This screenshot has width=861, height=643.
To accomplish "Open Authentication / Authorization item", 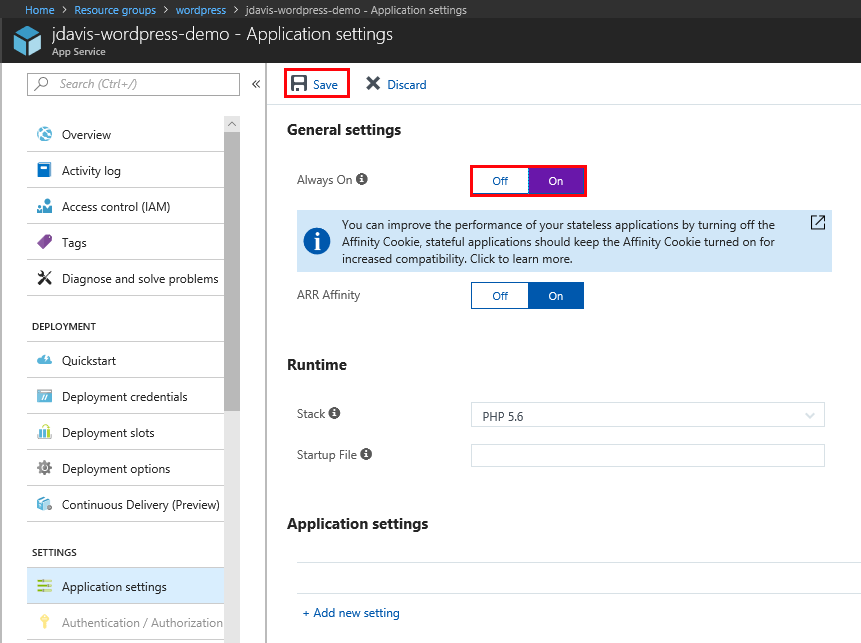I will [125, 623].
